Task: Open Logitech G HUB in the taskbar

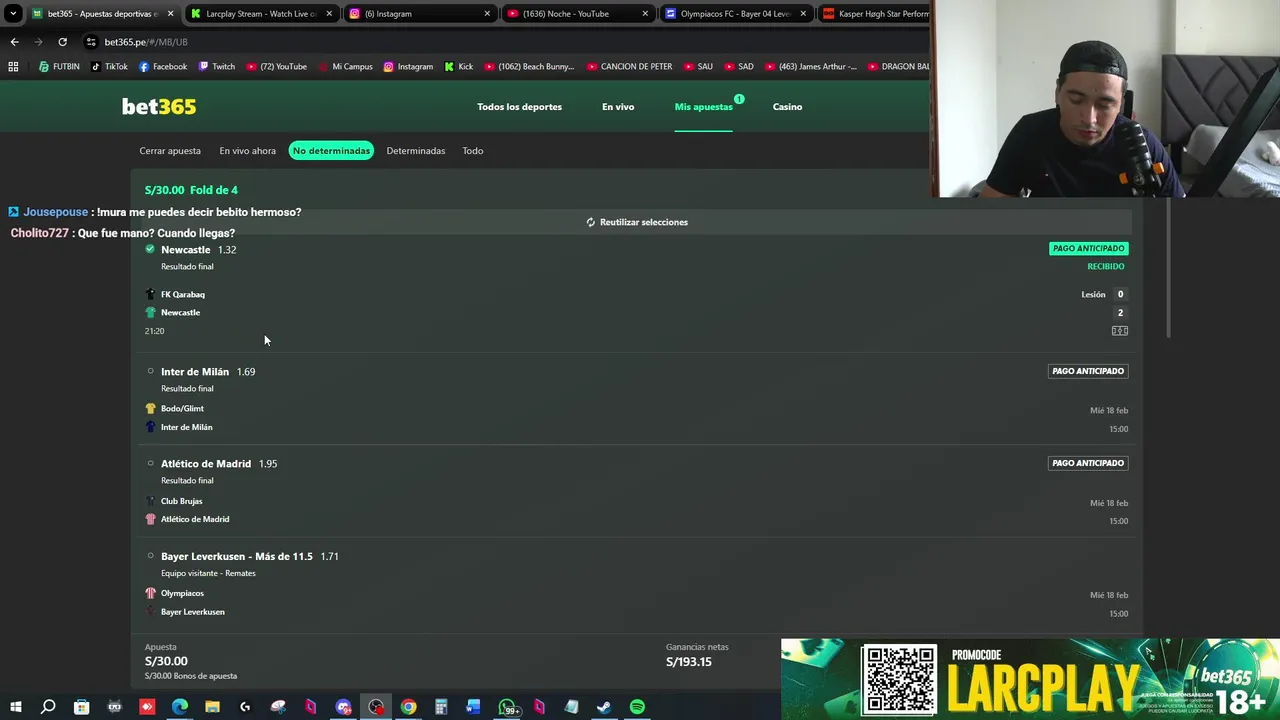Action: pos(245,707)
